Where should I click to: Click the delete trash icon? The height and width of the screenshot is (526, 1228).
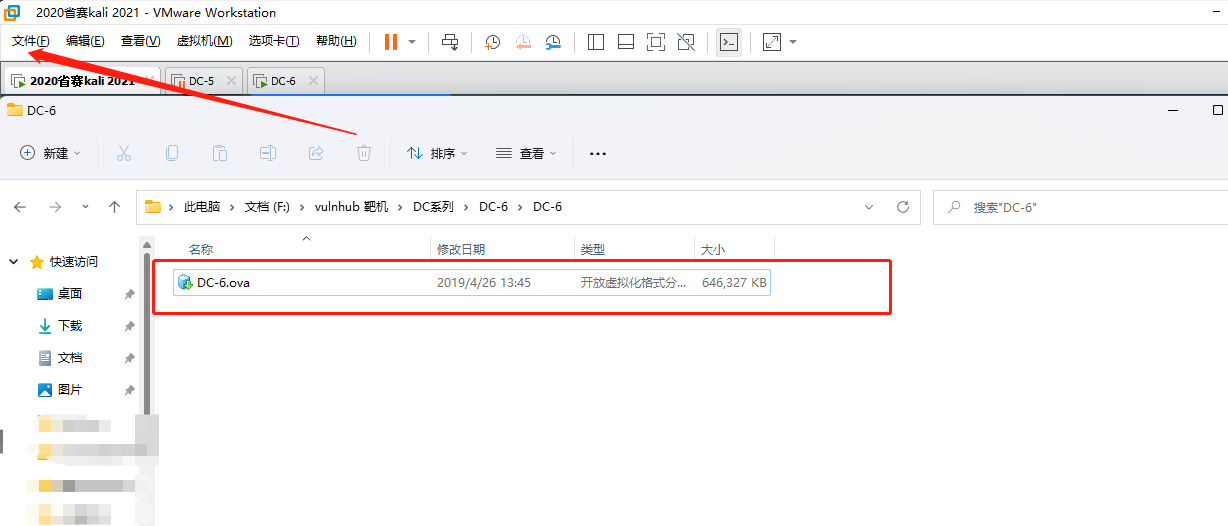pos(364,153)
